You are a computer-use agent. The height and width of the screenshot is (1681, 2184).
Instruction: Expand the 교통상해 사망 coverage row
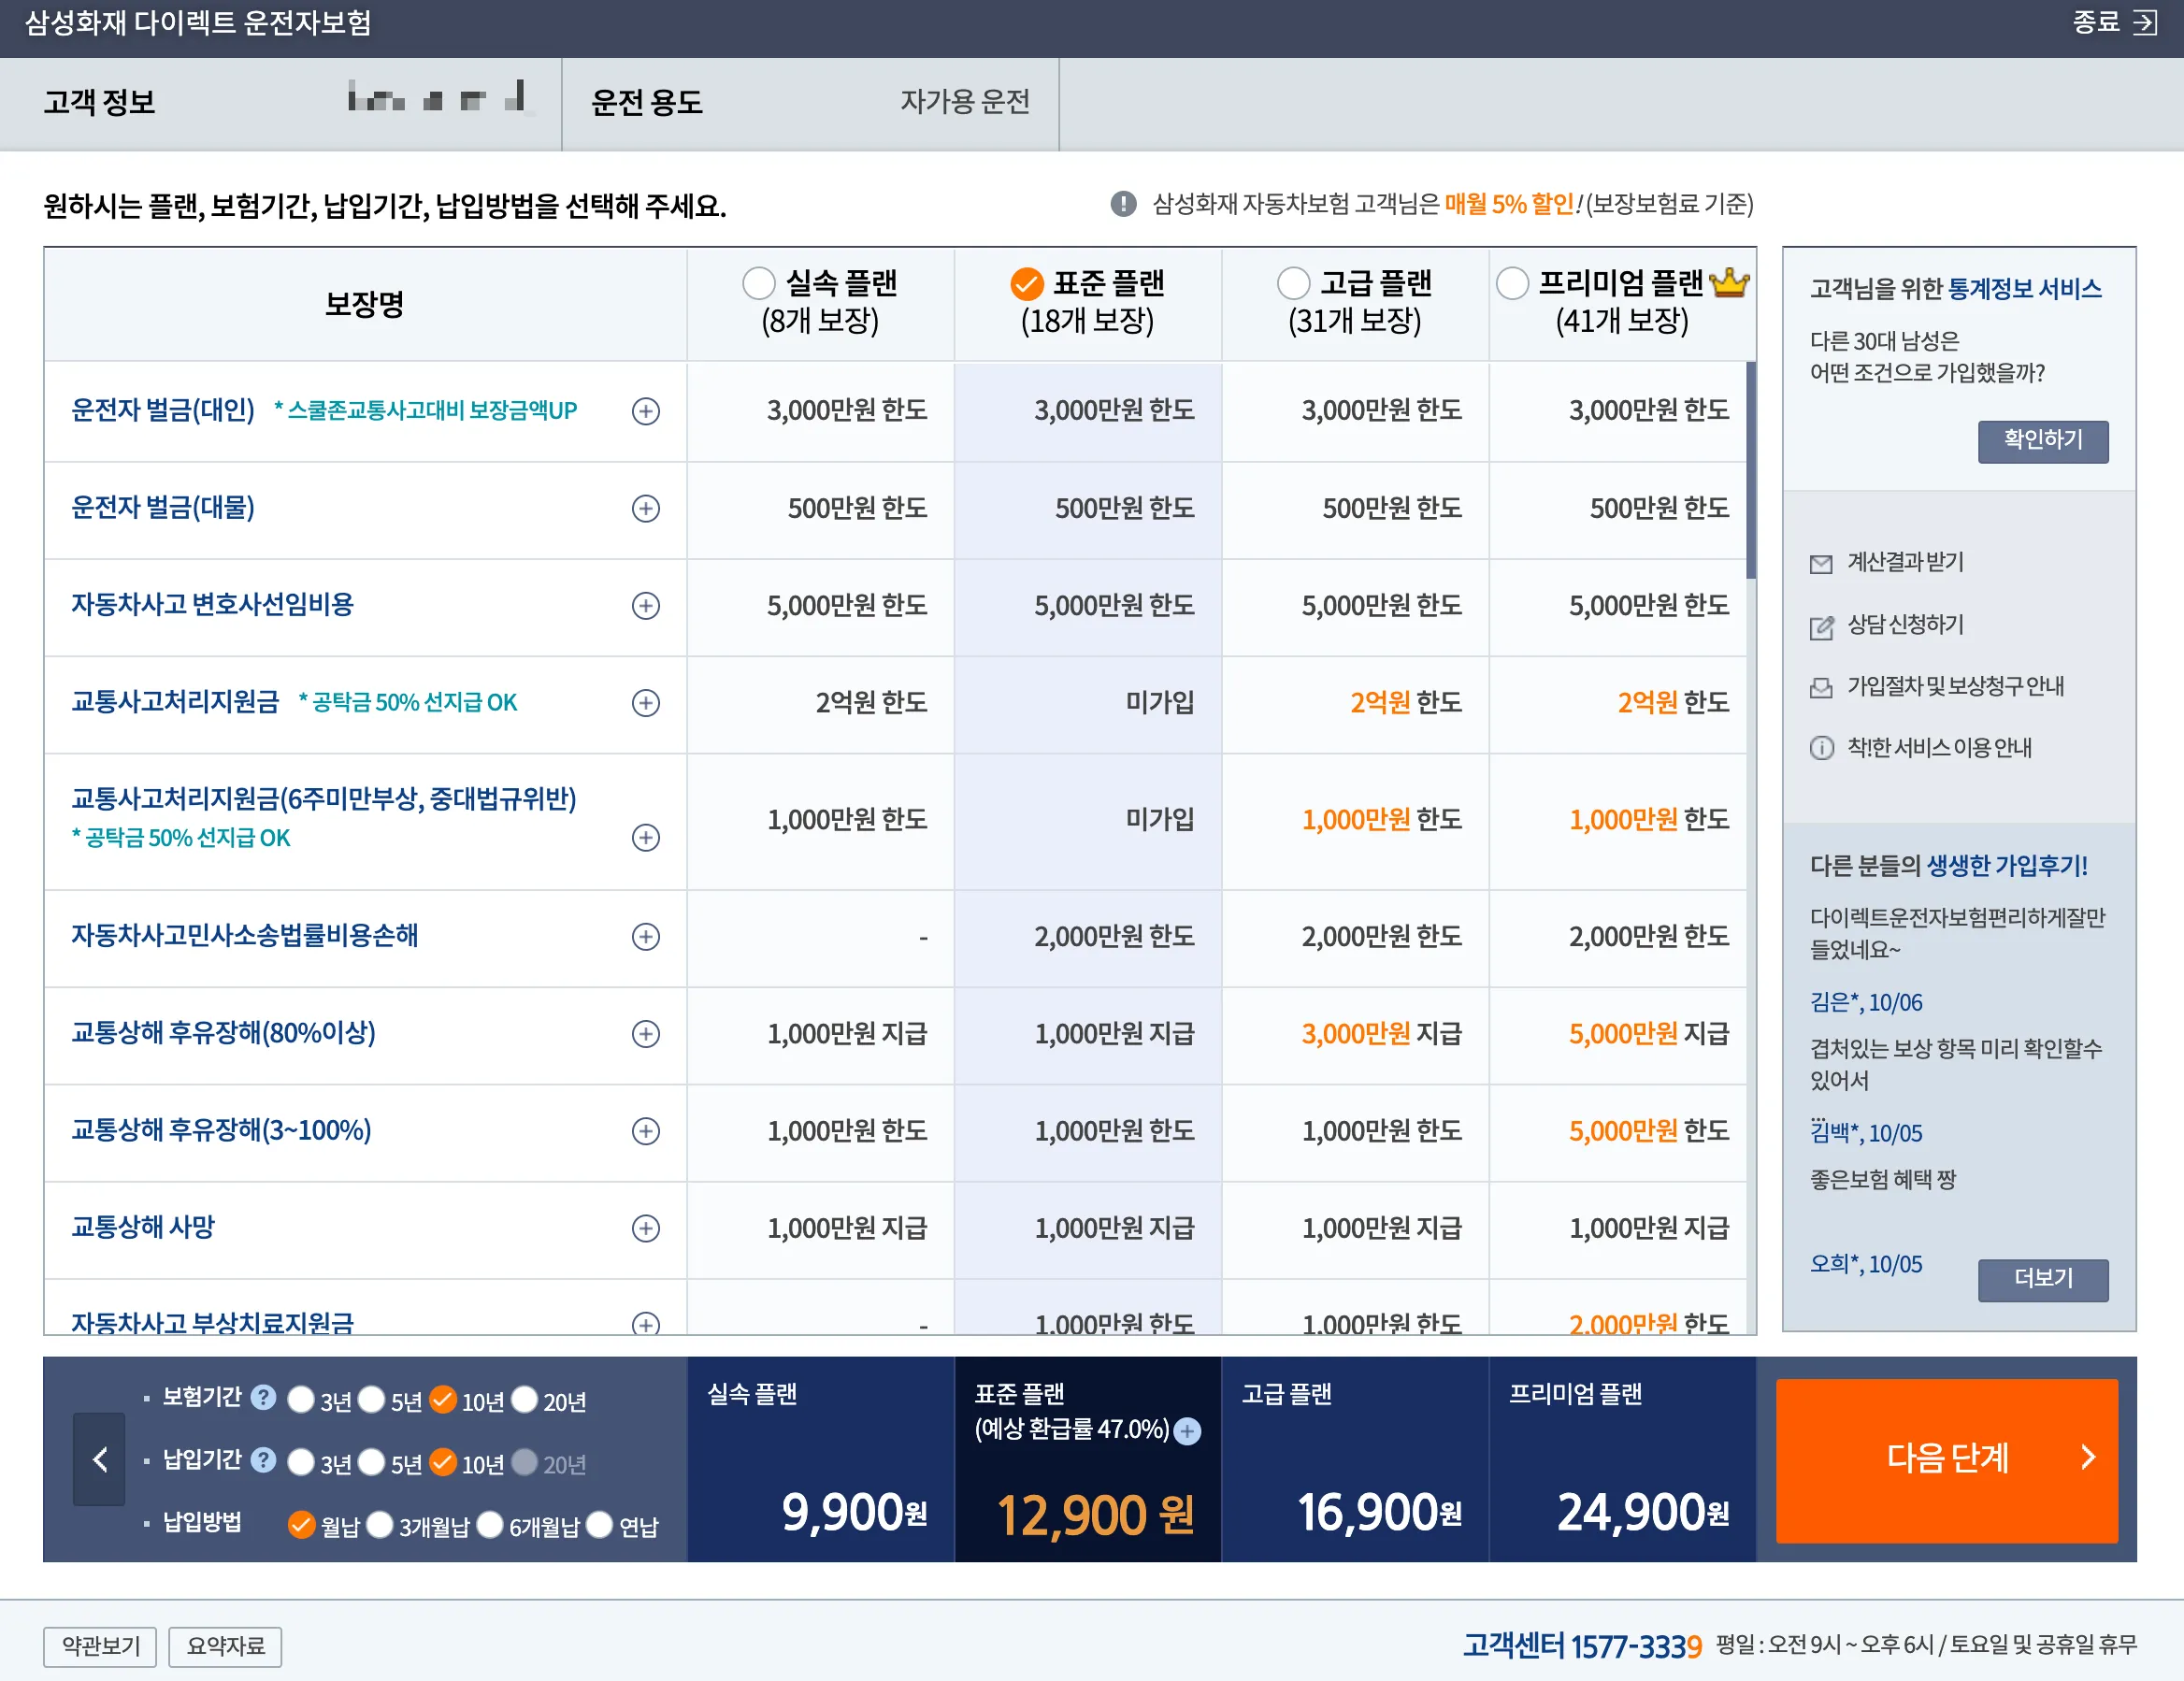pos(646,1228)
